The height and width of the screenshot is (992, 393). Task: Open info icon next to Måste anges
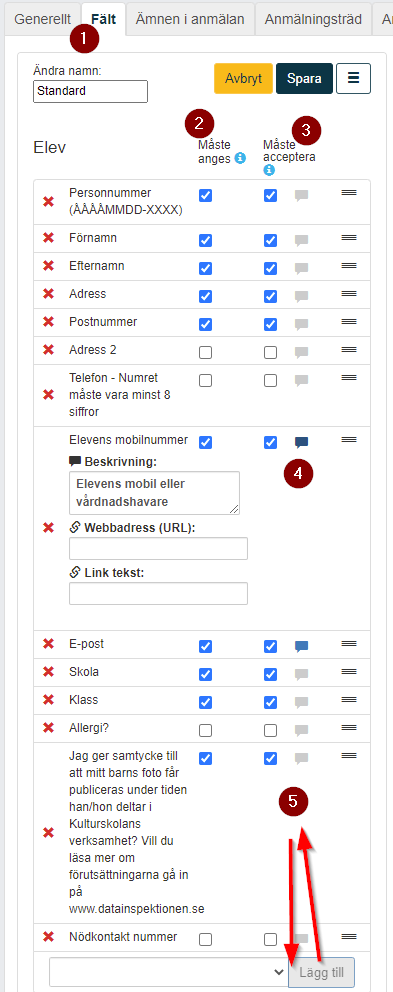click(240, 158)
